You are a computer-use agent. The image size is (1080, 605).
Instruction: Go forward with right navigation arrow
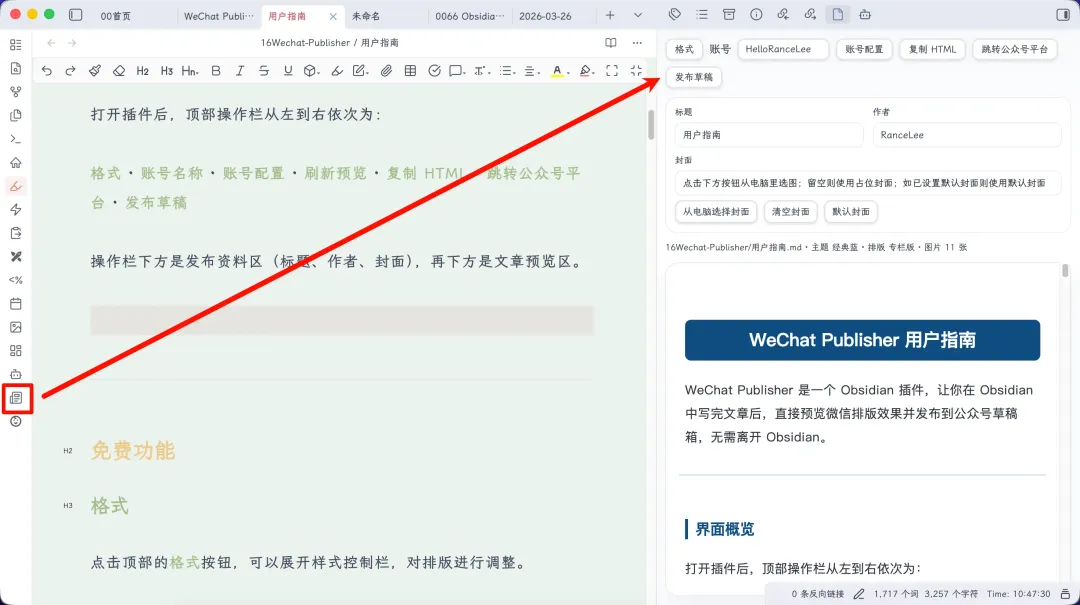tap(72, 43)
